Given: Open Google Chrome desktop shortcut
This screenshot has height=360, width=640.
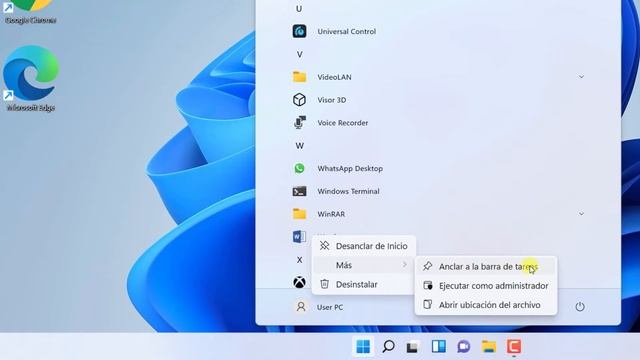Looking at the screenshot, I should pyautogui.click(x=31, y=12).
